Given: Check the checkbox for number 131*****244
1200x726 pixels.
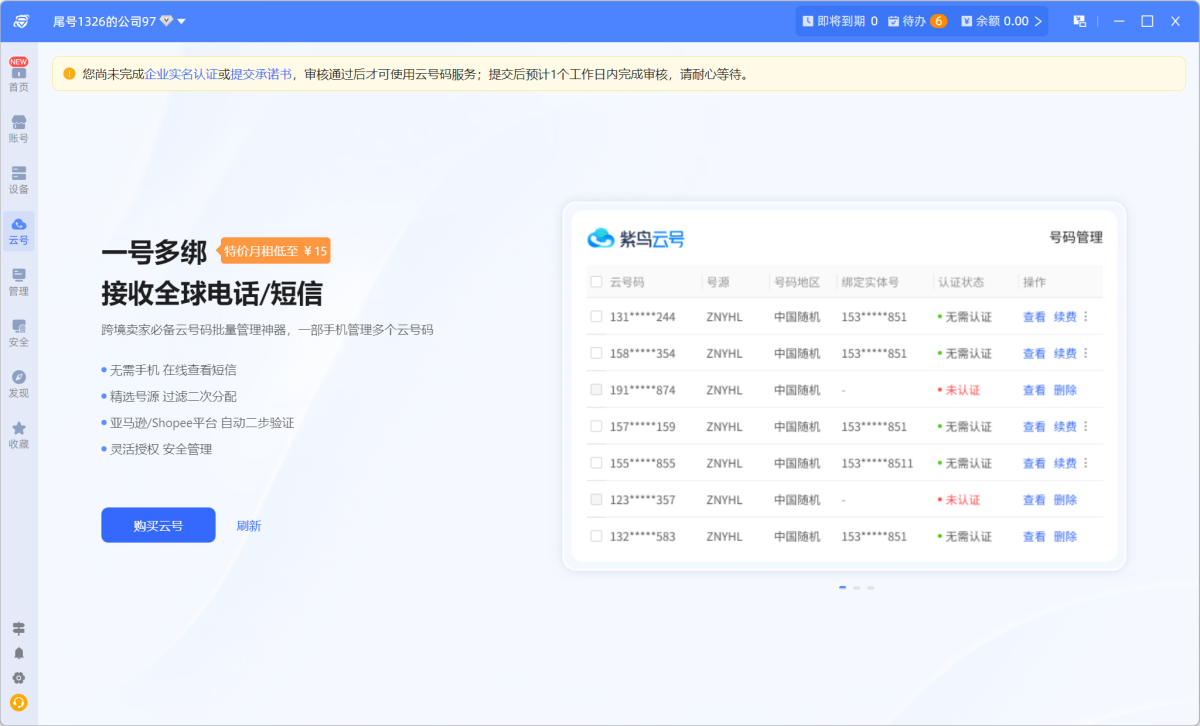Looking at the screenshot, I should (595, 316).
